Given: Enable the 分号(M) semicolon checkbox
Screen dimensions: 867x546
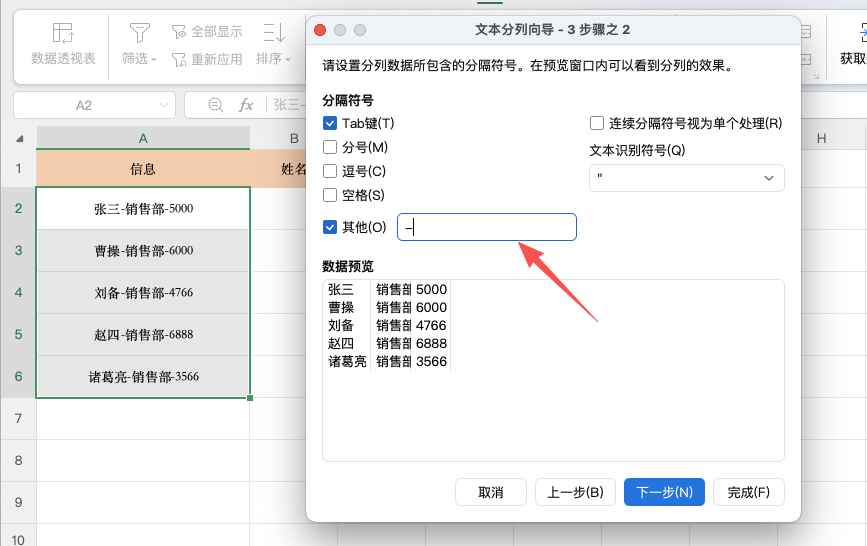Looking at the screenshot, I should click(x=330, y=147).
